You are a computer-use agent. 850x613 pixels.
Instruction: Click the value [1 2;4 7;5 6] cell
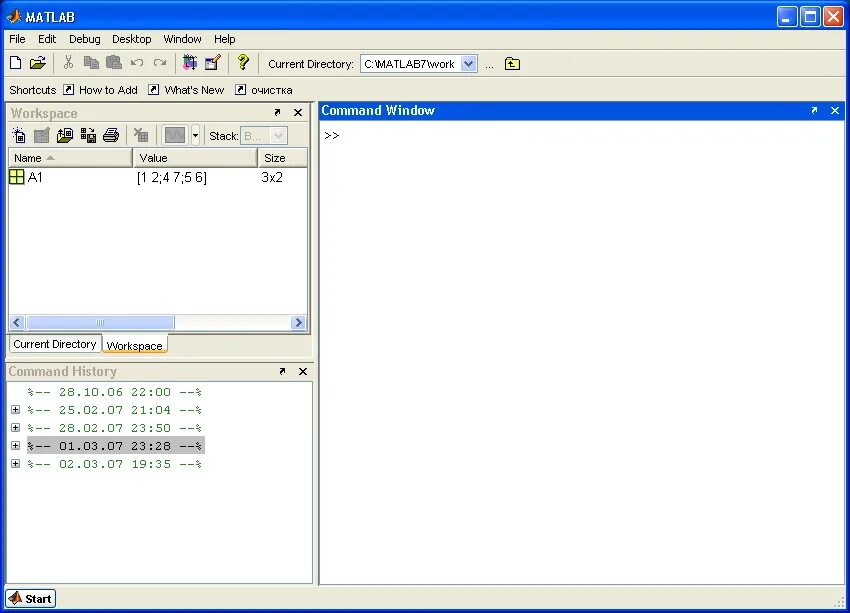tap(172, 178)
